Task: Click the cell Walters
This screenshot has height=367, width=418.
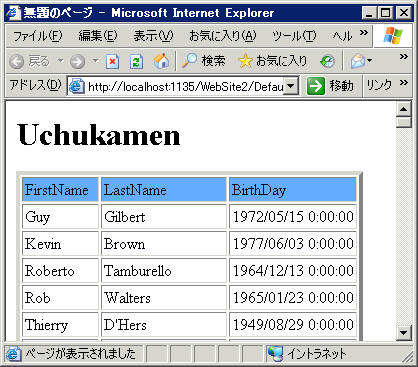Action: point(163,298)
